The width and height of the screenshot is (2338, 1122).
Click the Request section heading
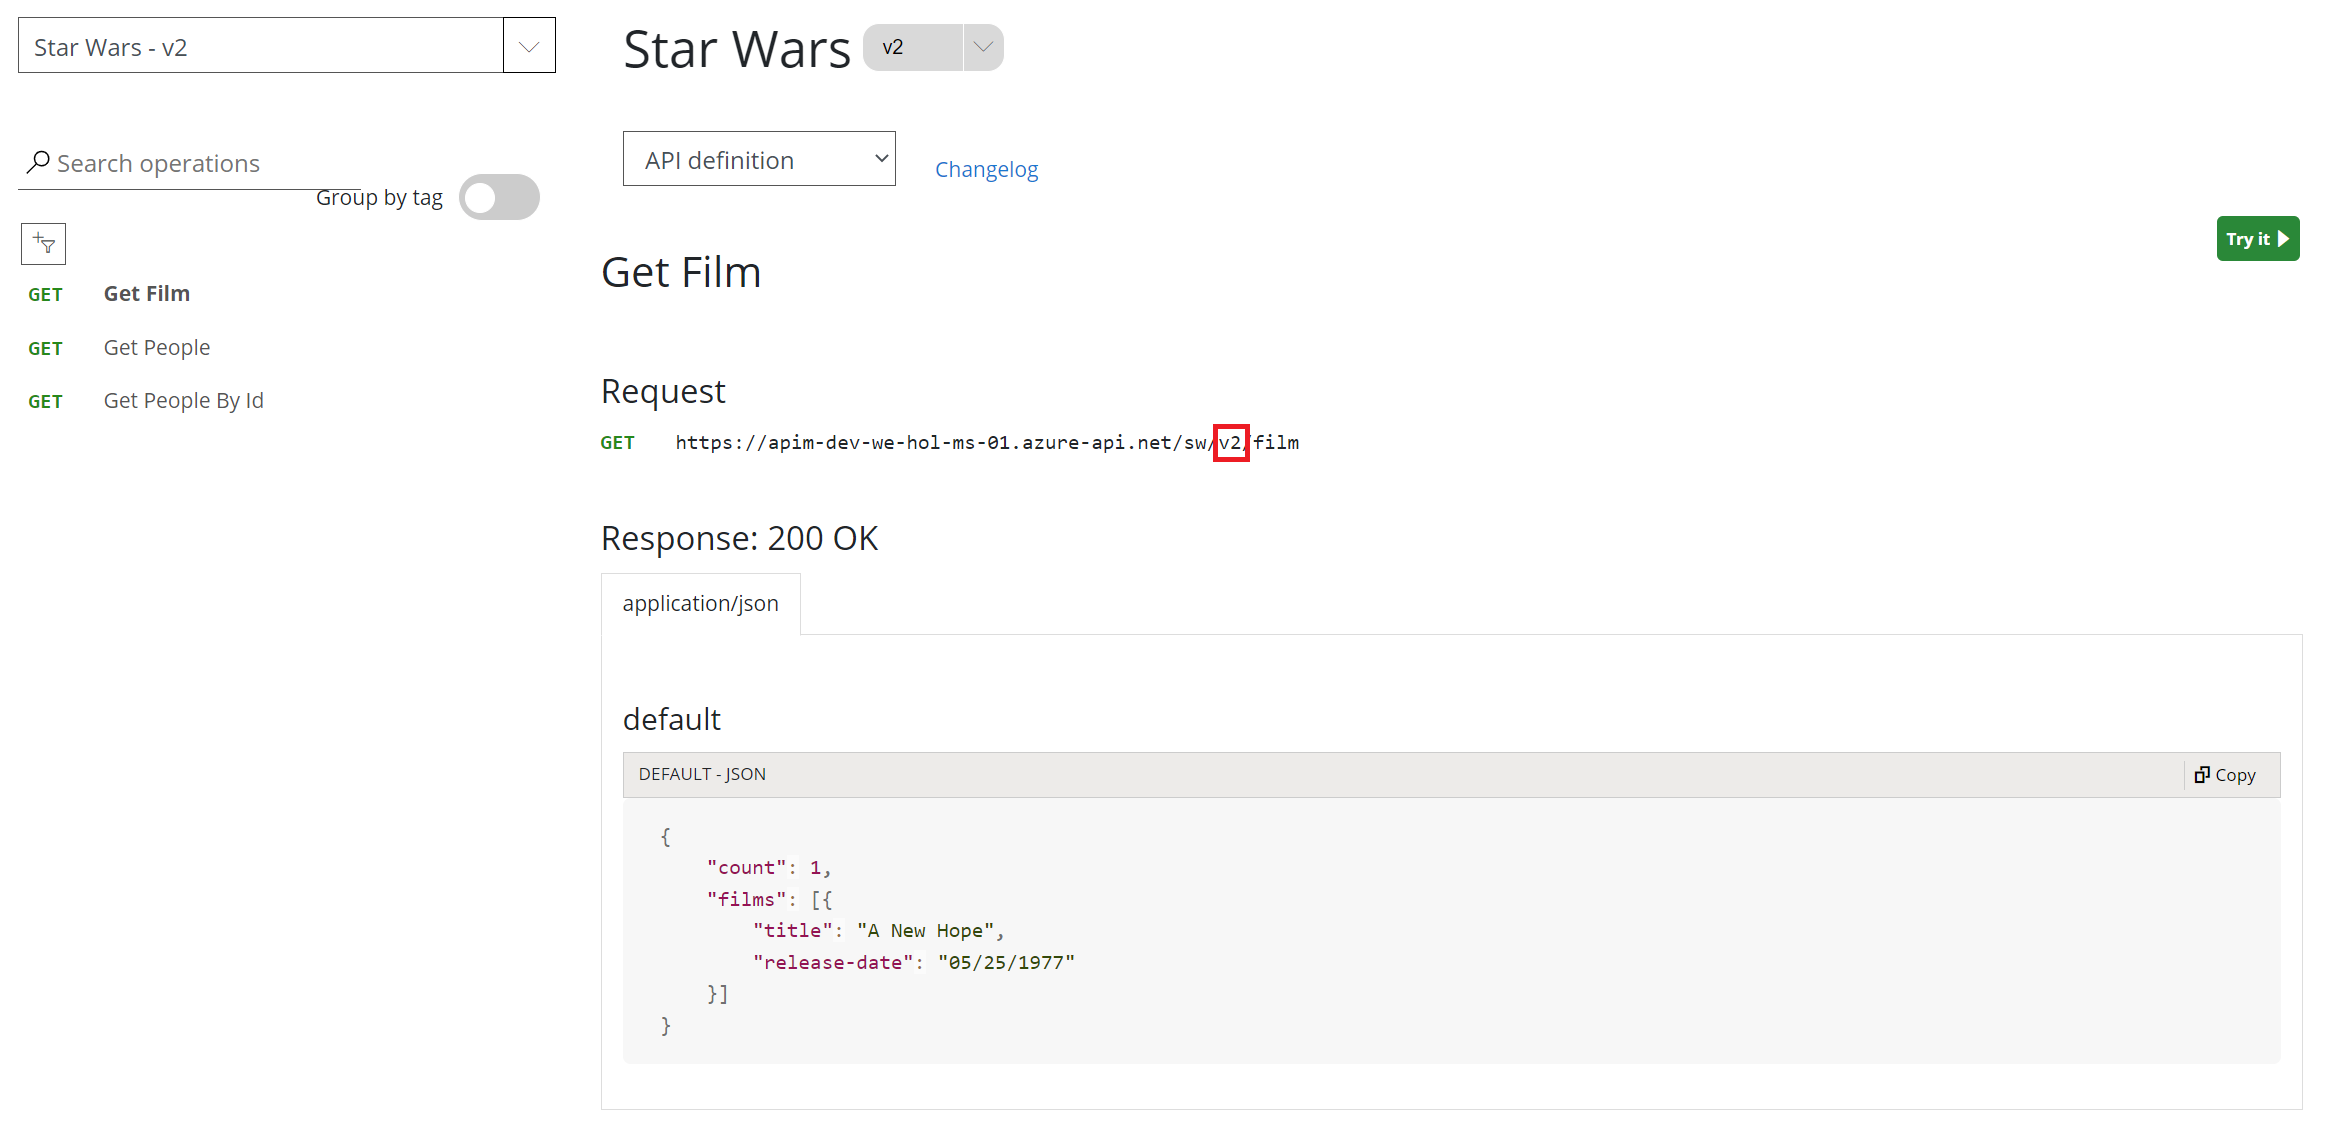[663, 392]
